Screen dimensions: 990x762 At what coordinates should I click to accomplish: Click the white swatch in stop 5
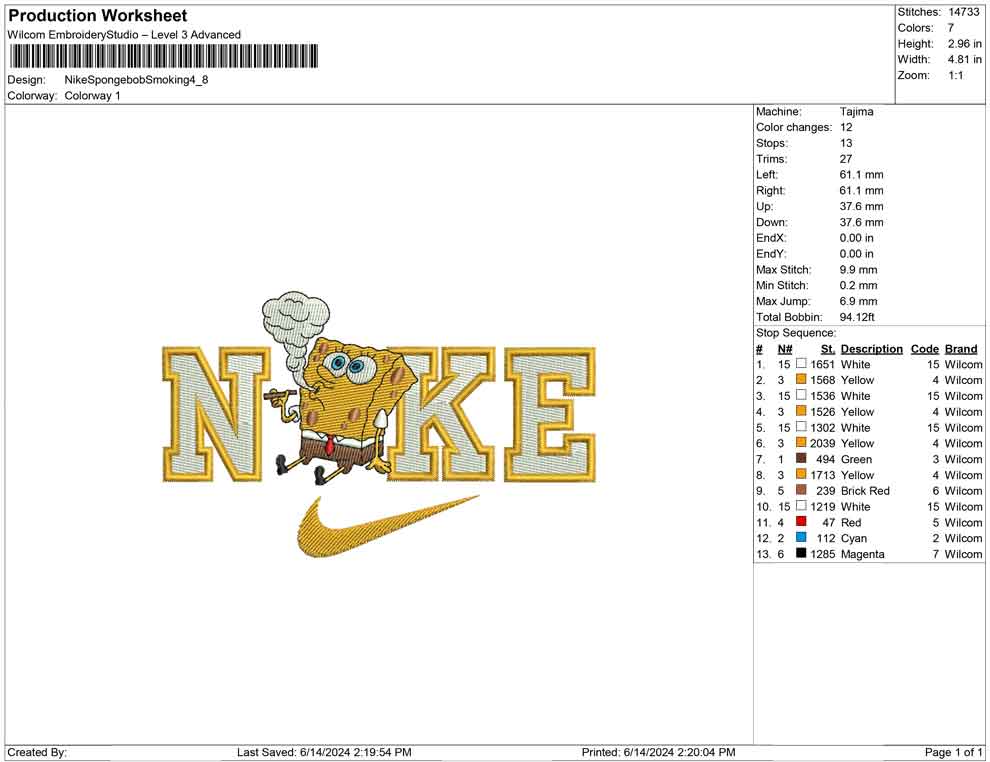(x=801, y=427)
